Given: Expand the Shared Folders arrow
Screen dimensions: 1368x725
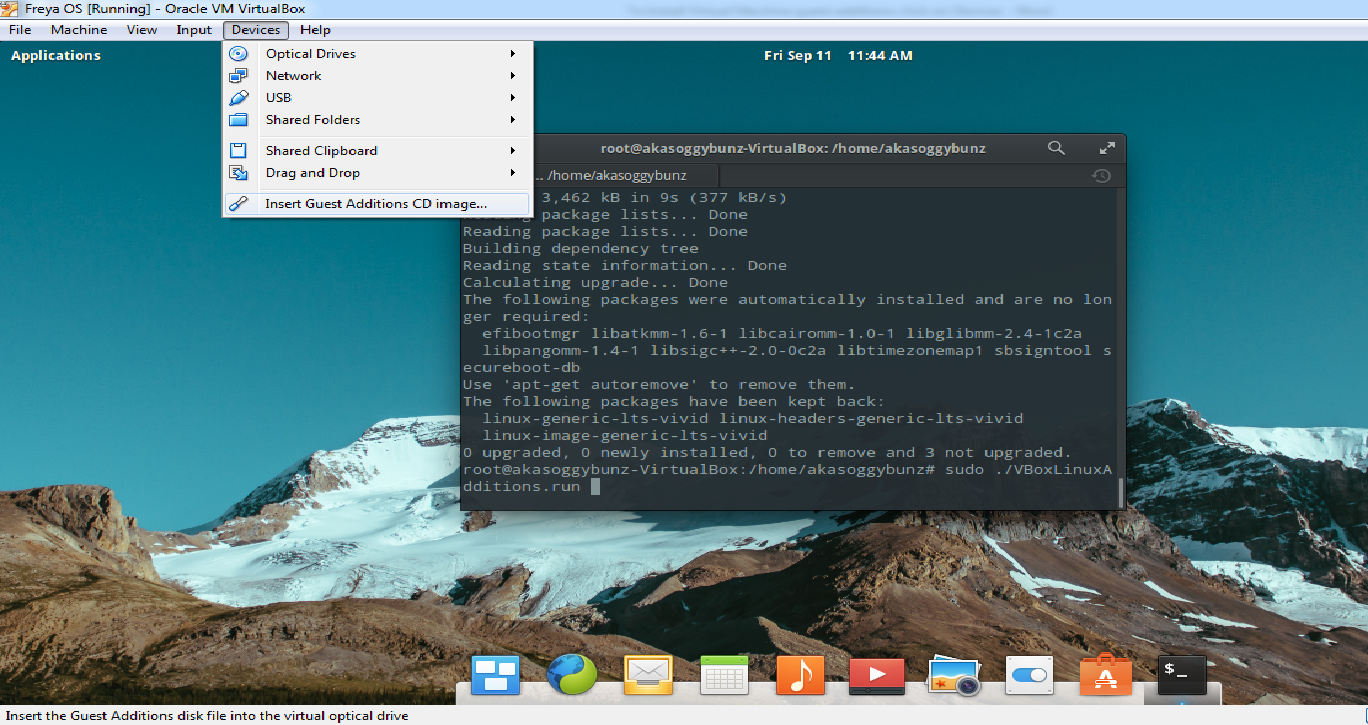Looking at the screenshot, I should click(513, 120).
